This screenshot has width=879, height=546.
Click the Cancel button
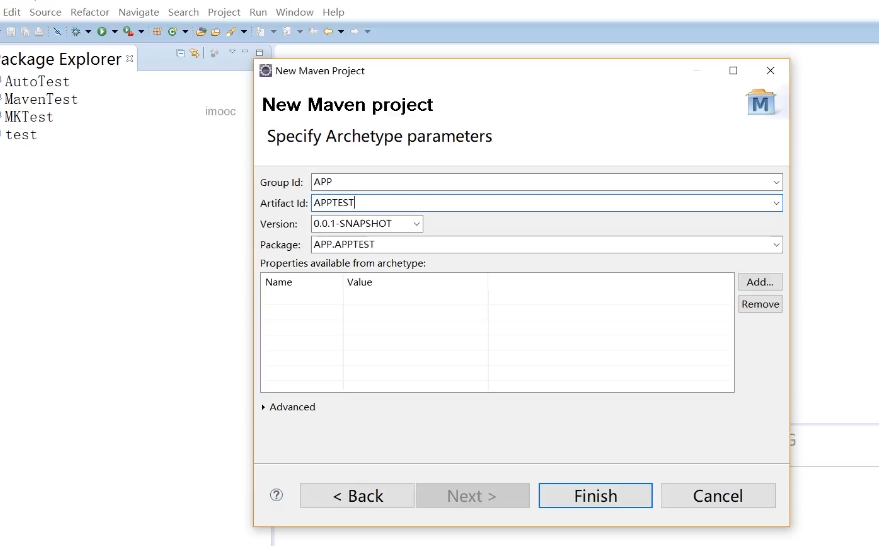point(718,496)
